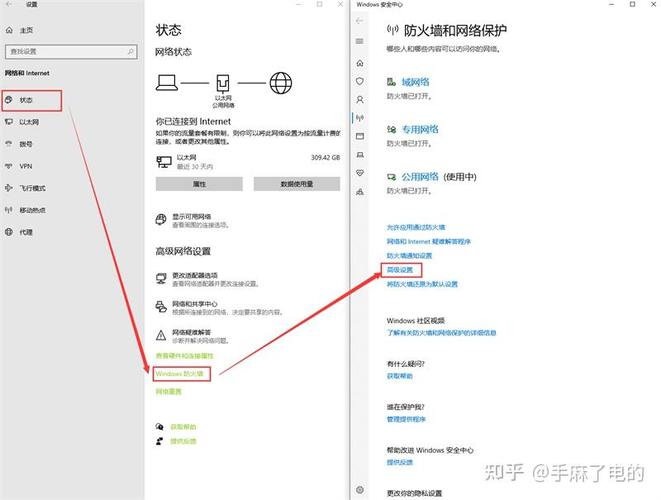
Task: Open 网络和共享中心
Action: pyautogui.click(x=219, y=308)
